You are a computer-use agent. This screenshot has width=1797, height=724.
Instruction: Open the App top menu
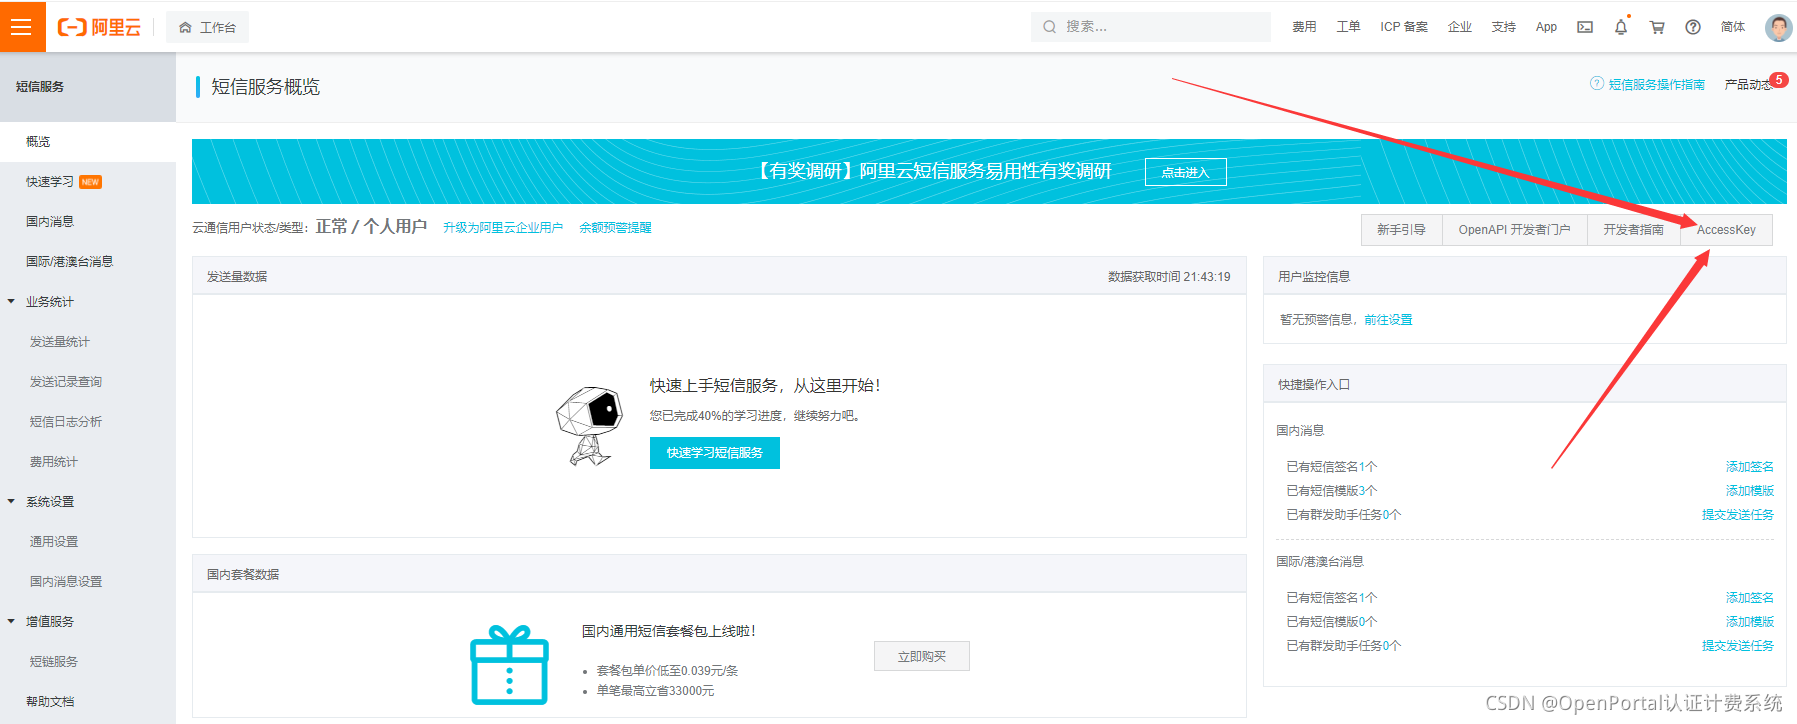(1546, 27)
